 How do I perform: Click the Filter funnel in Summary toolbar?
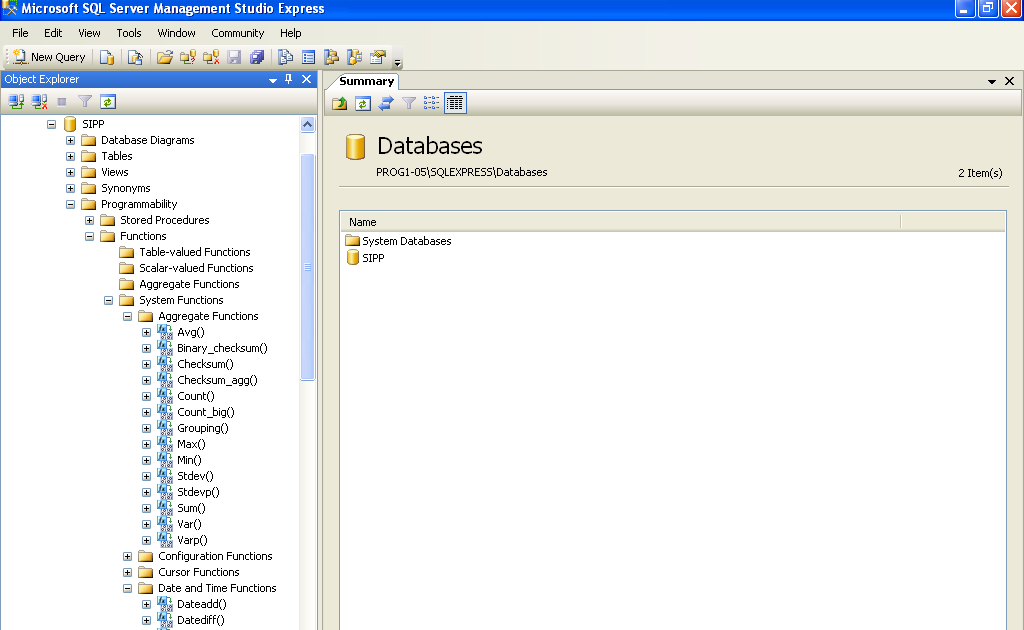[x=409, y=103]
